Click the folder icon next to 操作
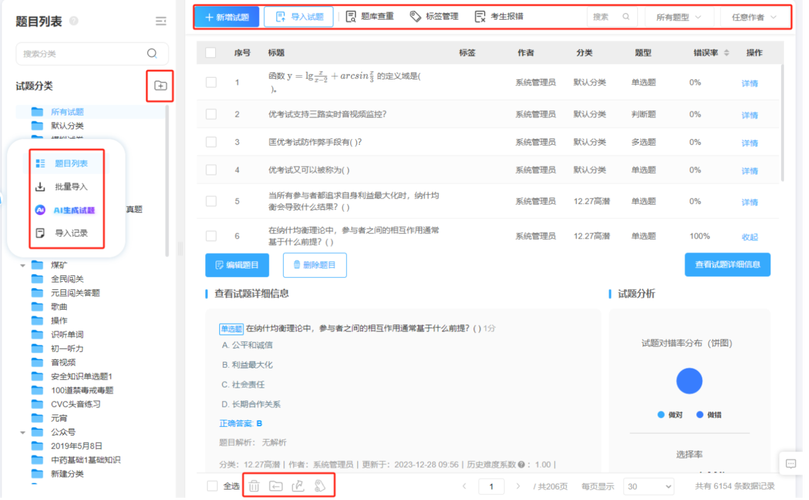The width and height of the screenshot is (809, 500). tap(37, 320)
